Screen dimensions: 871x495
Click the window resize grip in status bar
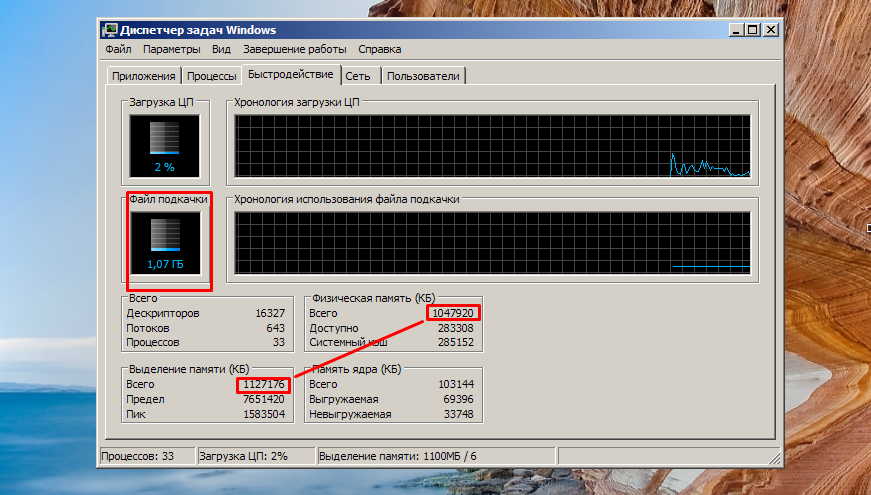click(774, 458)
